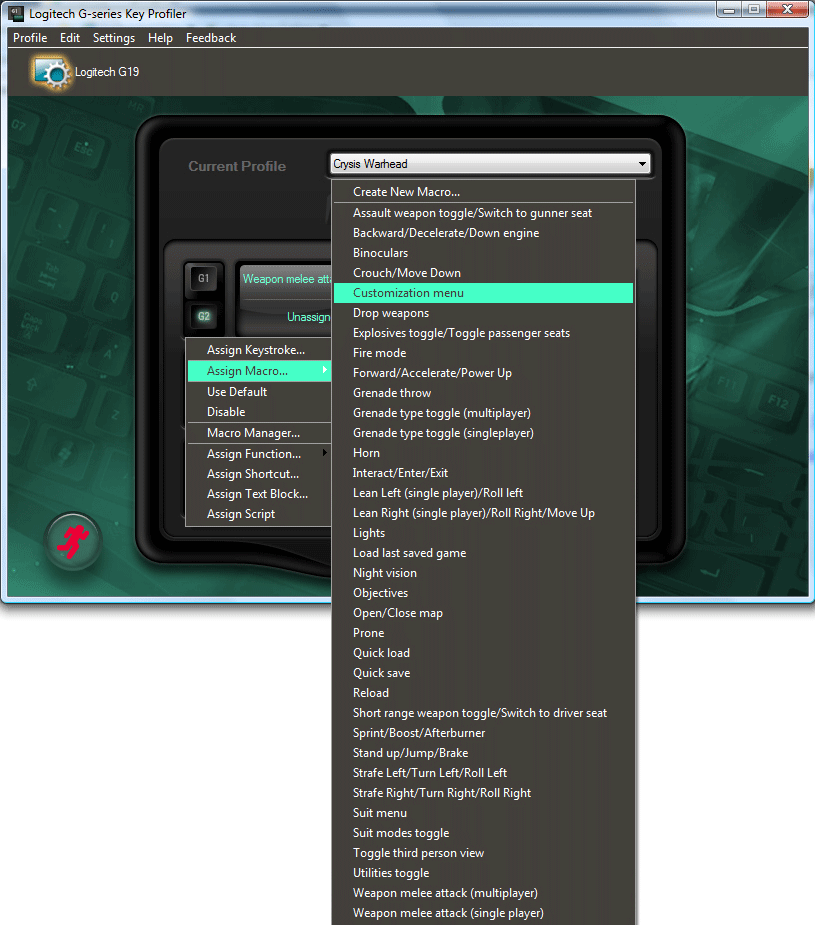Screen dimensions: 815x925
Task: Open the Feedback menu
Action: (211, 38)
